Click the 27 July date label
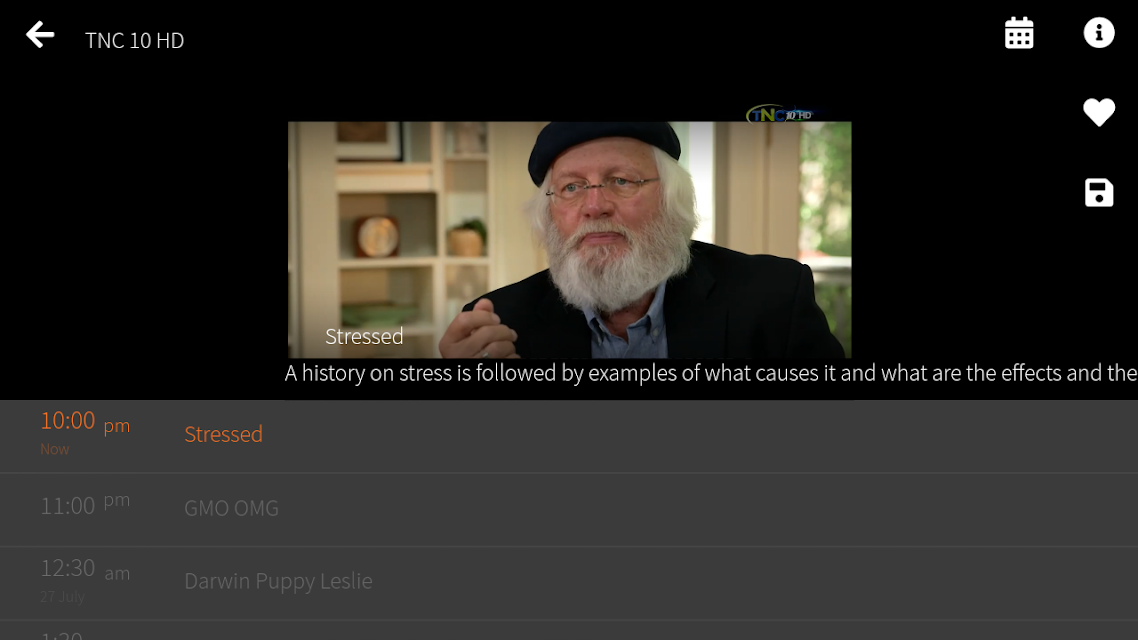1138x640 pixels. (x=62, y=596)
